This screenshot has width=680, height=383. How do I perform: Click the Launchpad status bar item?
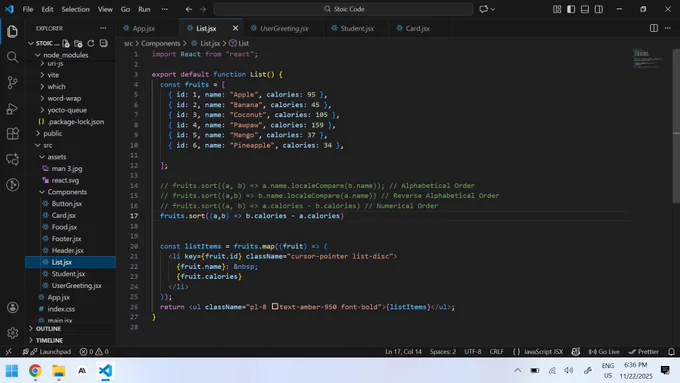point(46,352)
